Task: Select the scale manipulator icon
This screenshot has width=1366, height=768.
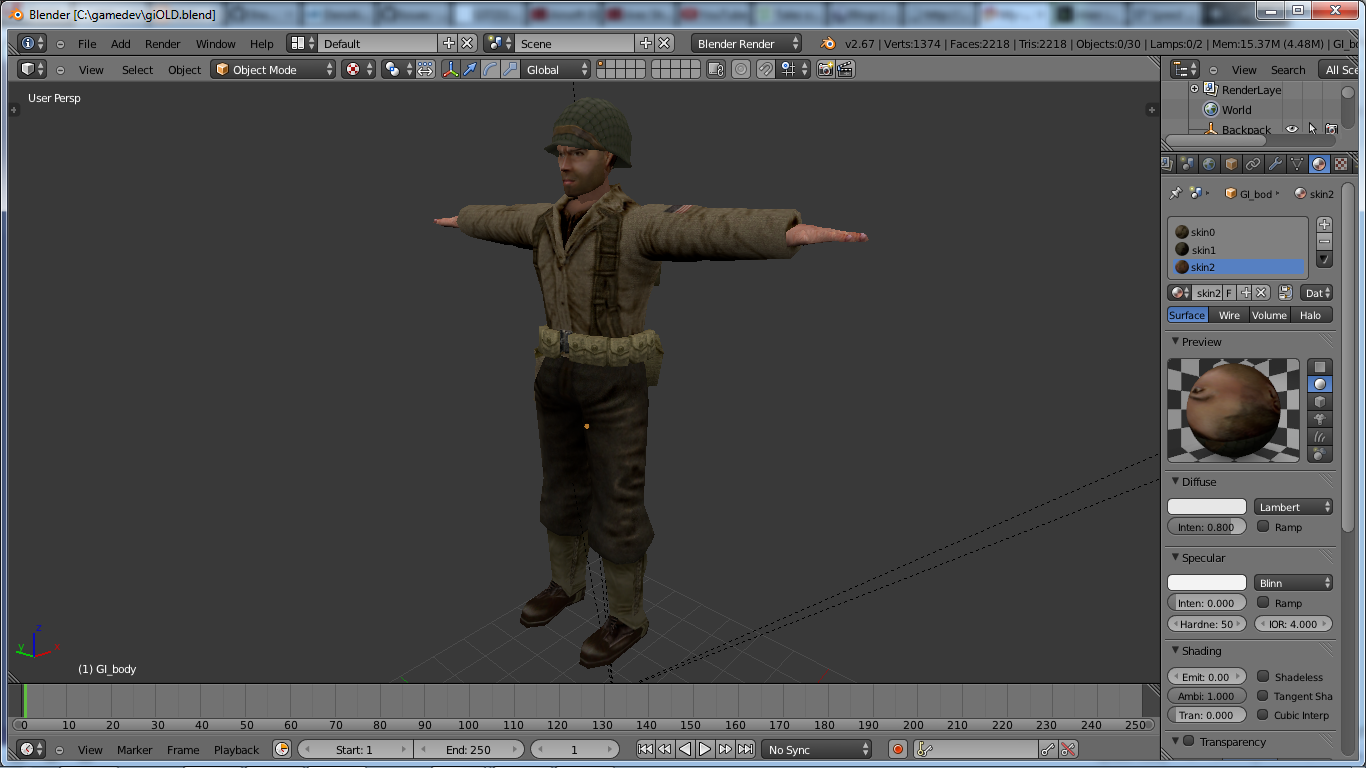Action: [x=510, y=69]
